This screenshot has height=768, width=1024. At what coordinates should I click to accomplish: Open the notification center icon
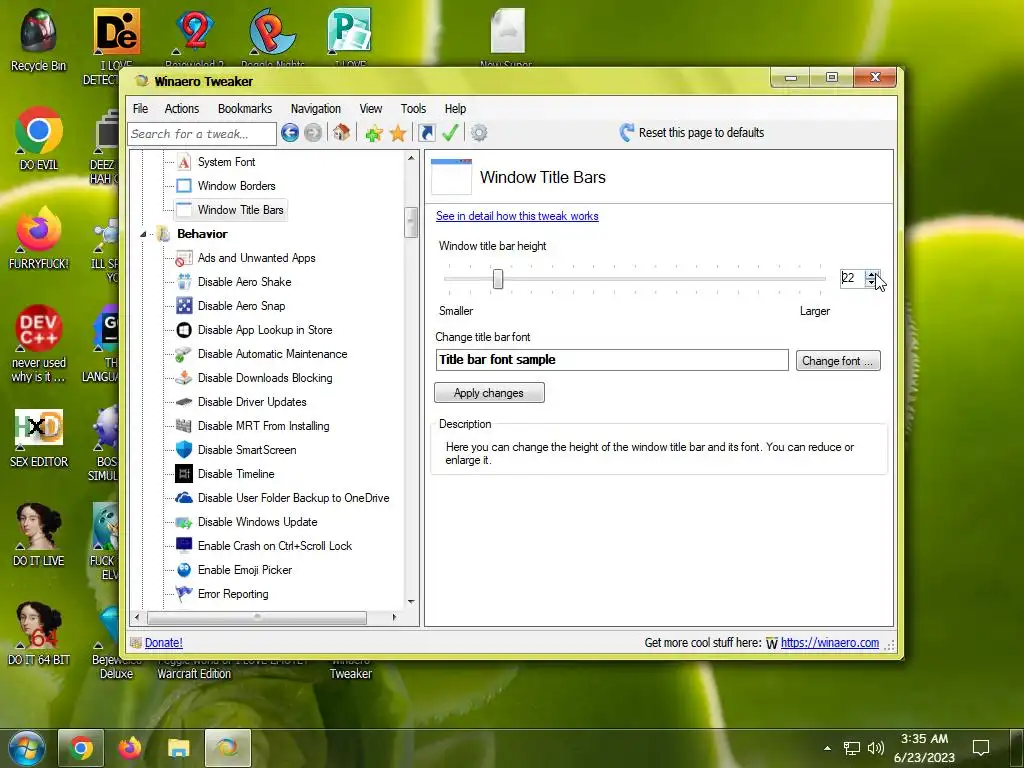[980, 748]
